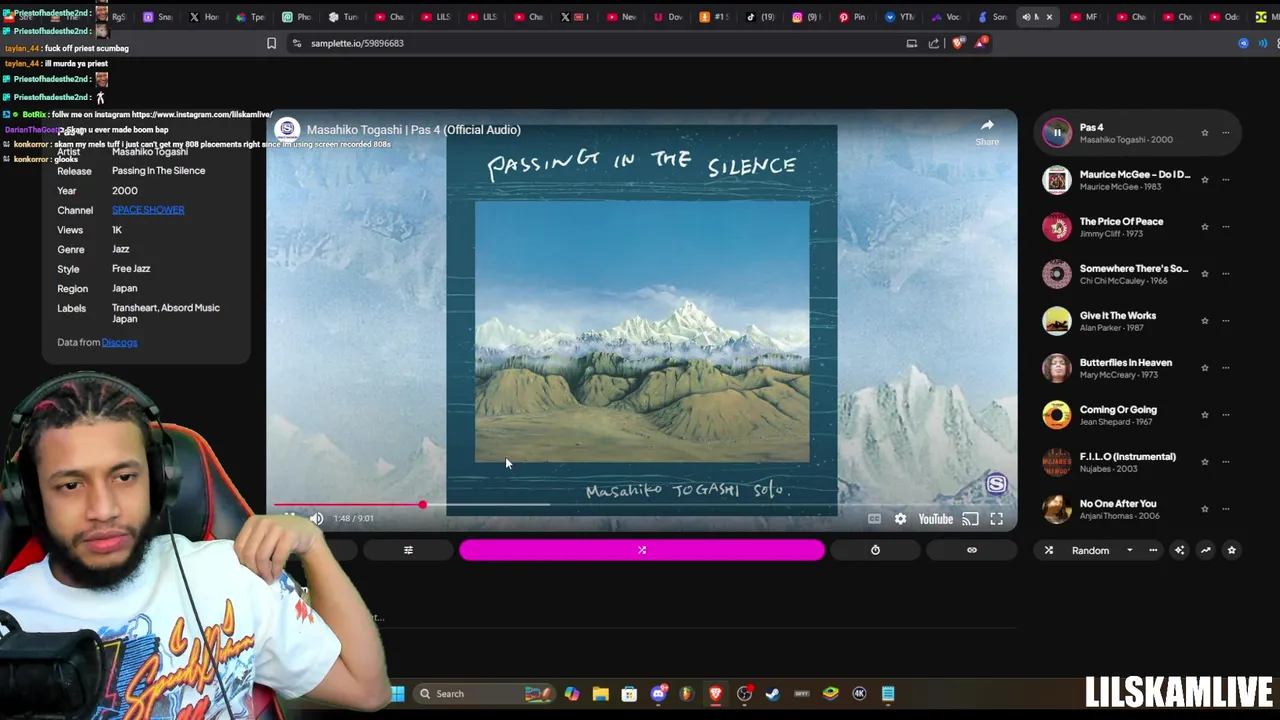Viewport: 1280px width, 720px height.
Task: Play The Price Of Peace by Jimmy Cliff
Action: (1057, 227)
